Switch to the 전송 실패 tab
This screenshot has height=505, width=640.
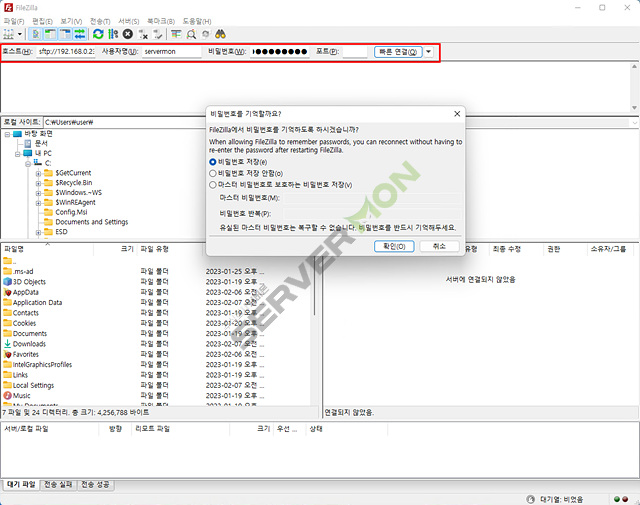(x=58, y=485)
